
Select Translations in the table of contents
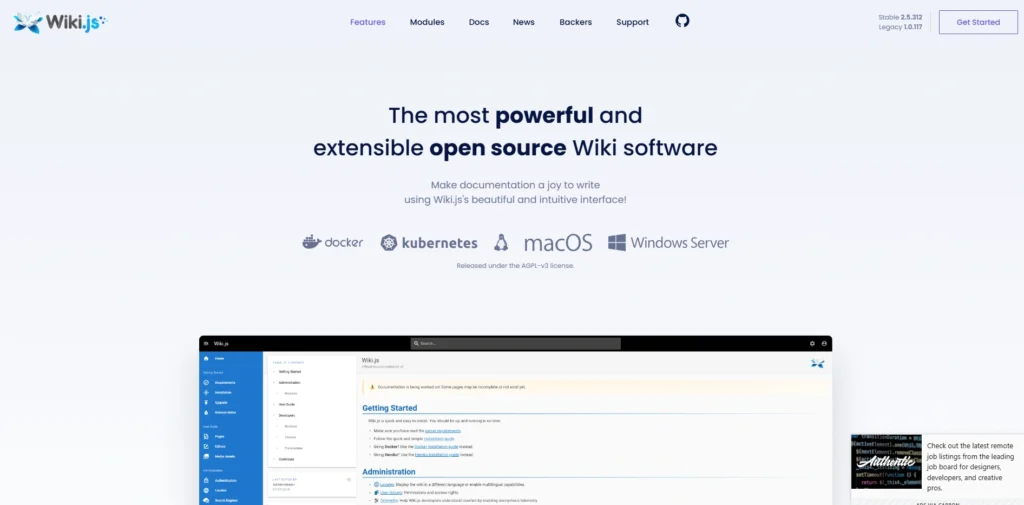[x=293, y=448]
